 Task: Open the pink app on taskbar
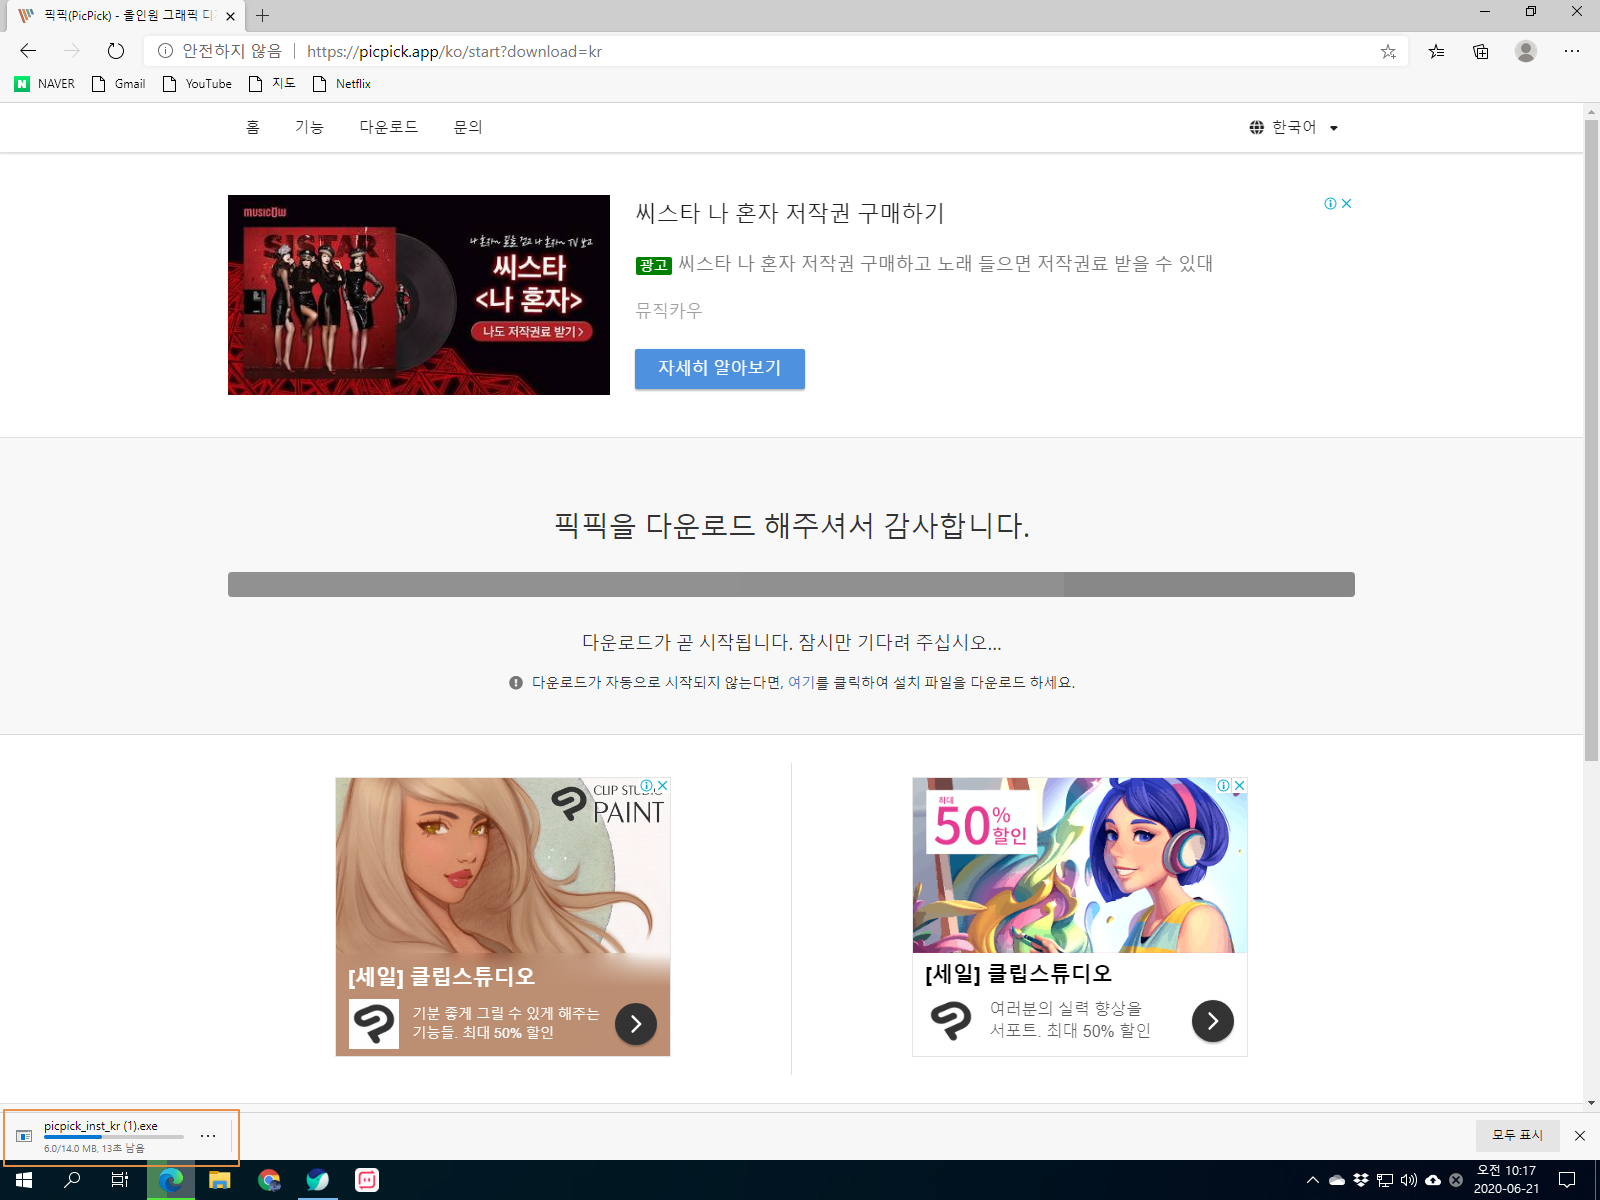[367, 1180]
